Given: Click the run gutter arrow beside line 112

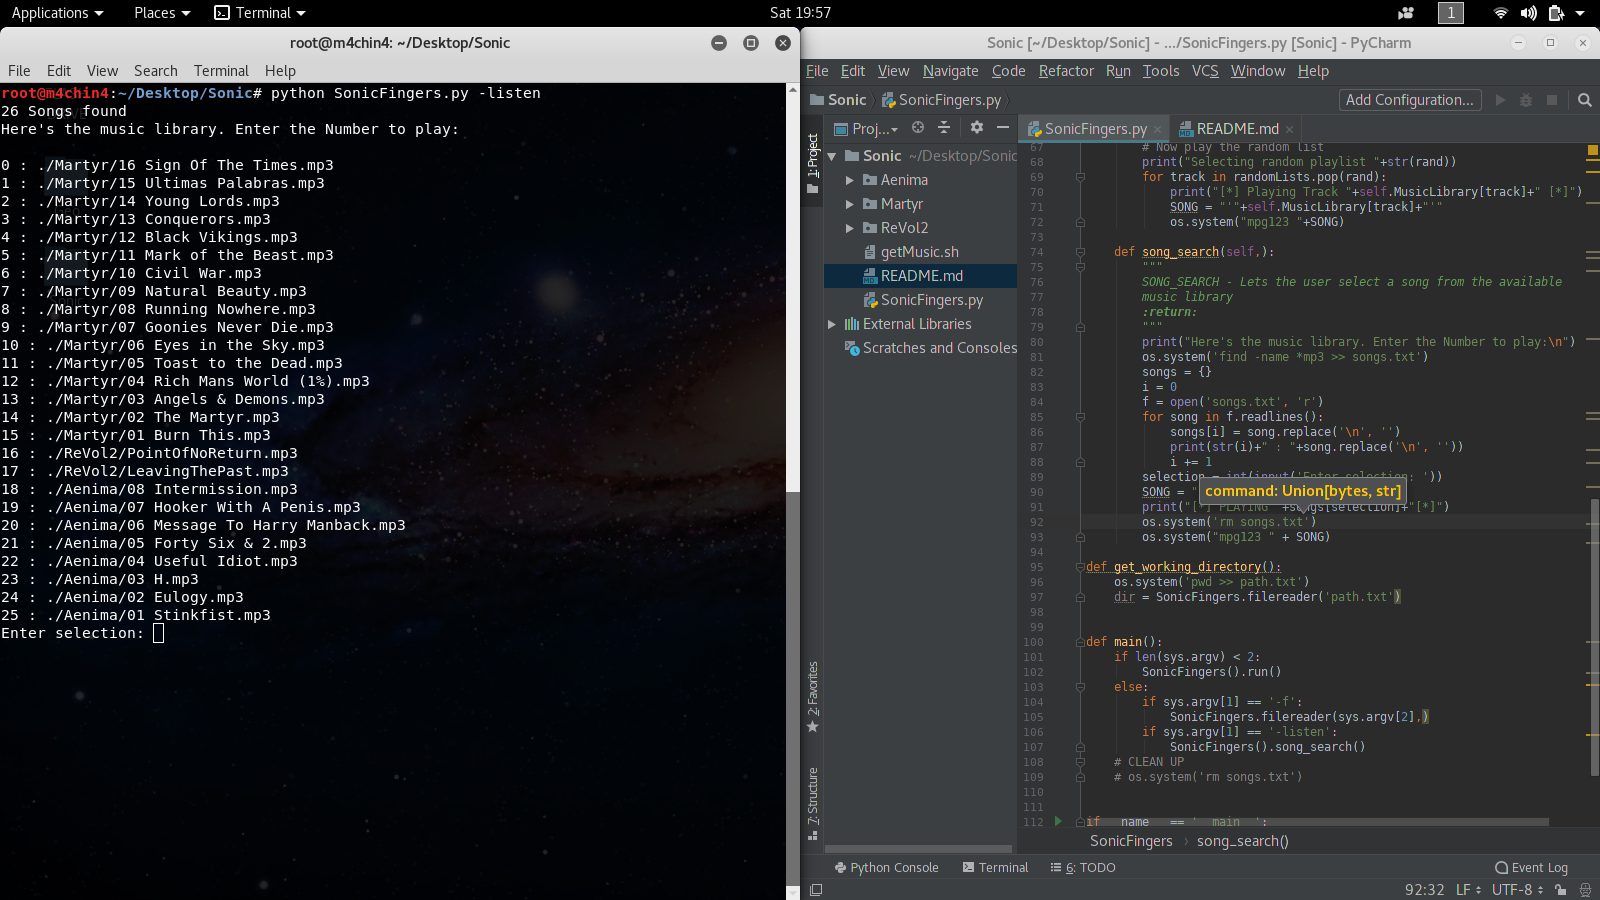Looking at the screenshot, I should 1058,821.
